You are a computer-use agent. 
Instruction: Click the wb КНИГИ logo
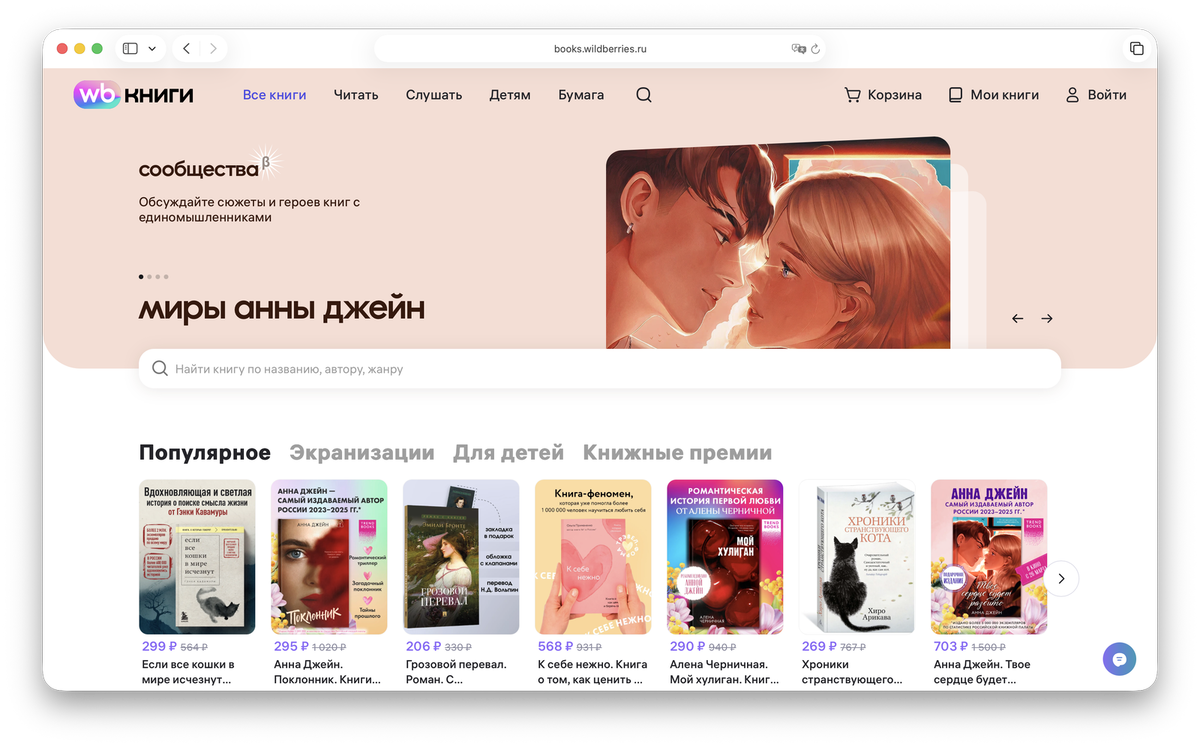[131, 94]
